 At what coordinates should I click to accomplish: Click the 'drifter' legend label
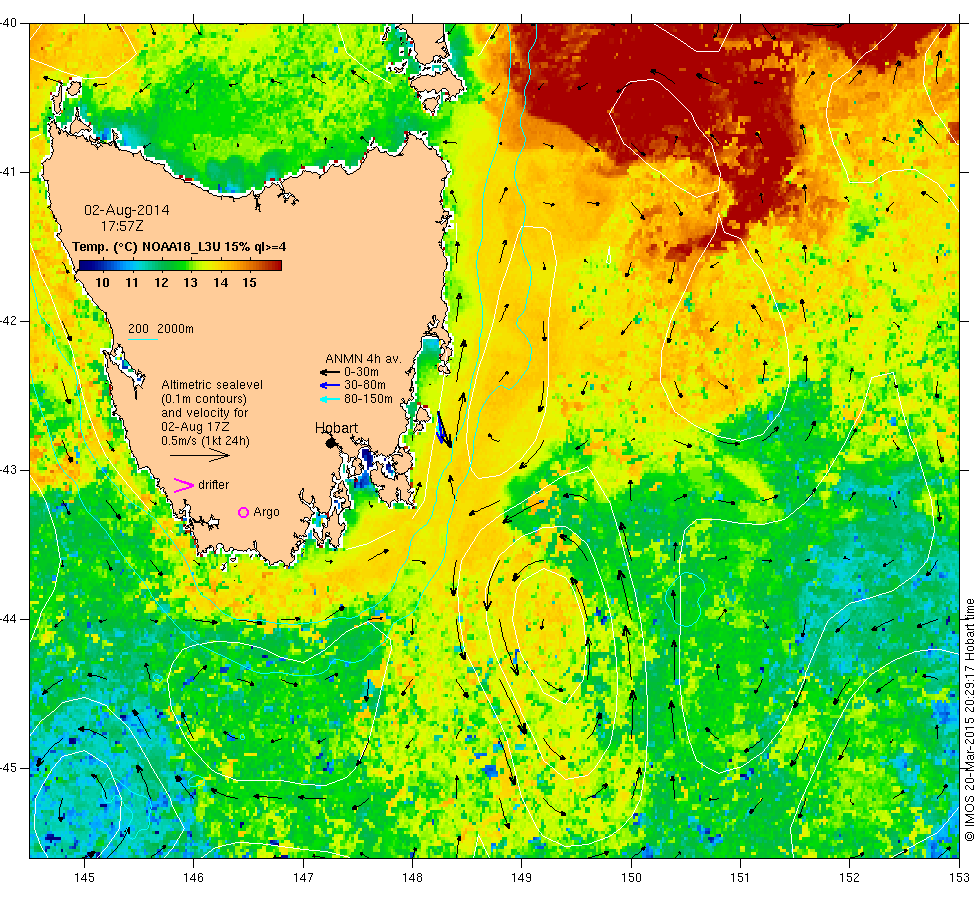point(213,485)
